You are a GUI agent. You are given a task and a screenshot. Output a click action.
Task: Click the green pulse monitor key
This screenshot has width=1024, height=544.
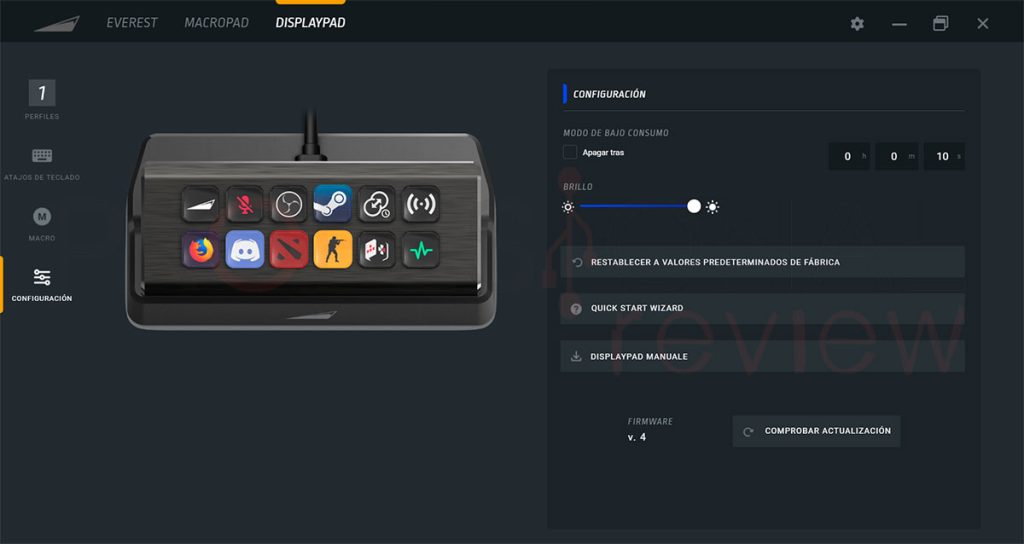(x=421, y=249)
